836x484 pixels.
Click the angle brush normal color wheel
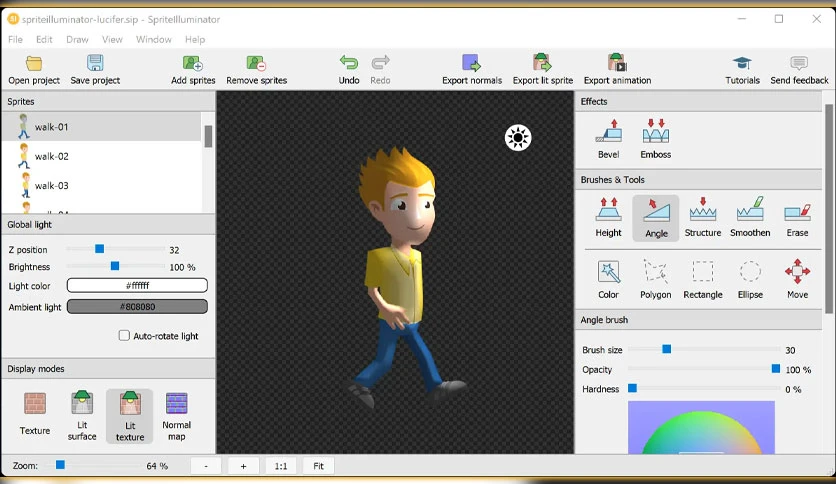tap(701, 427)
